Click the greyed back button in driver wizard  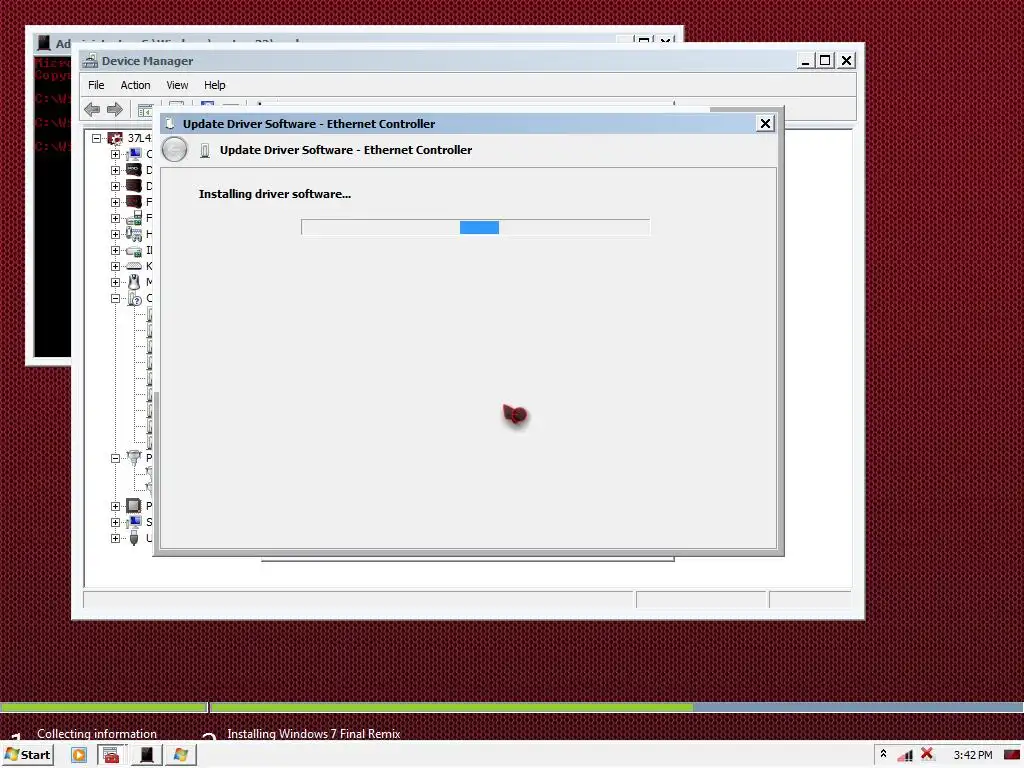point(174,150)
